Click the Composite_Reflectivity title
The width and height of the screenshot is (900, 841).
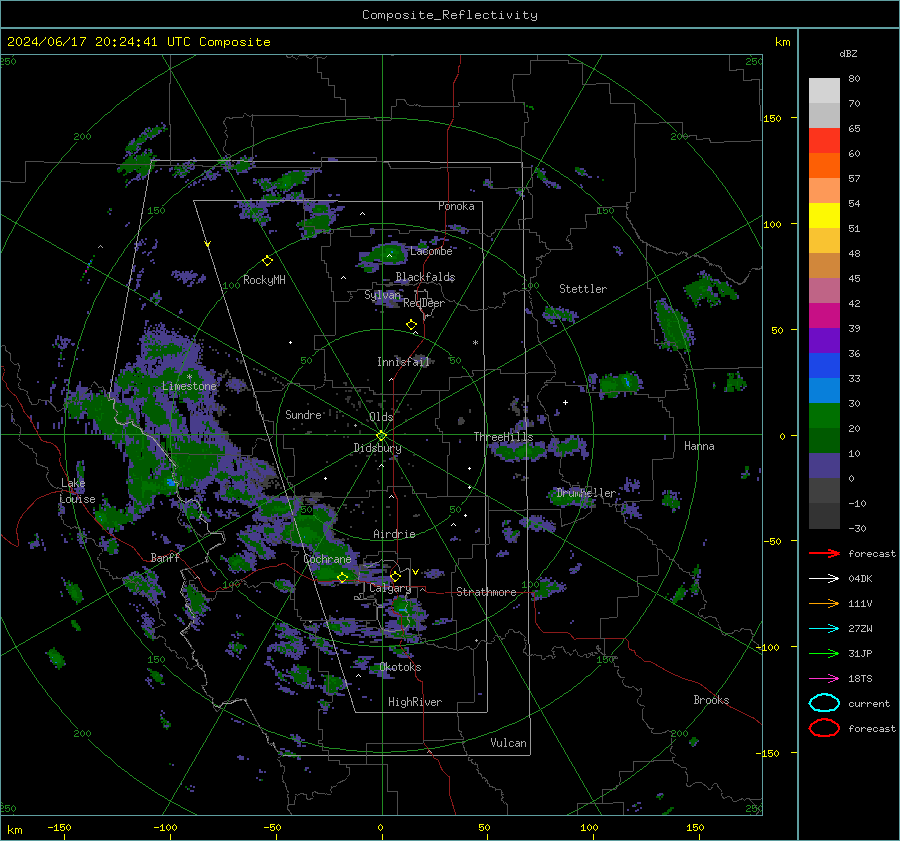pos(450,15)
